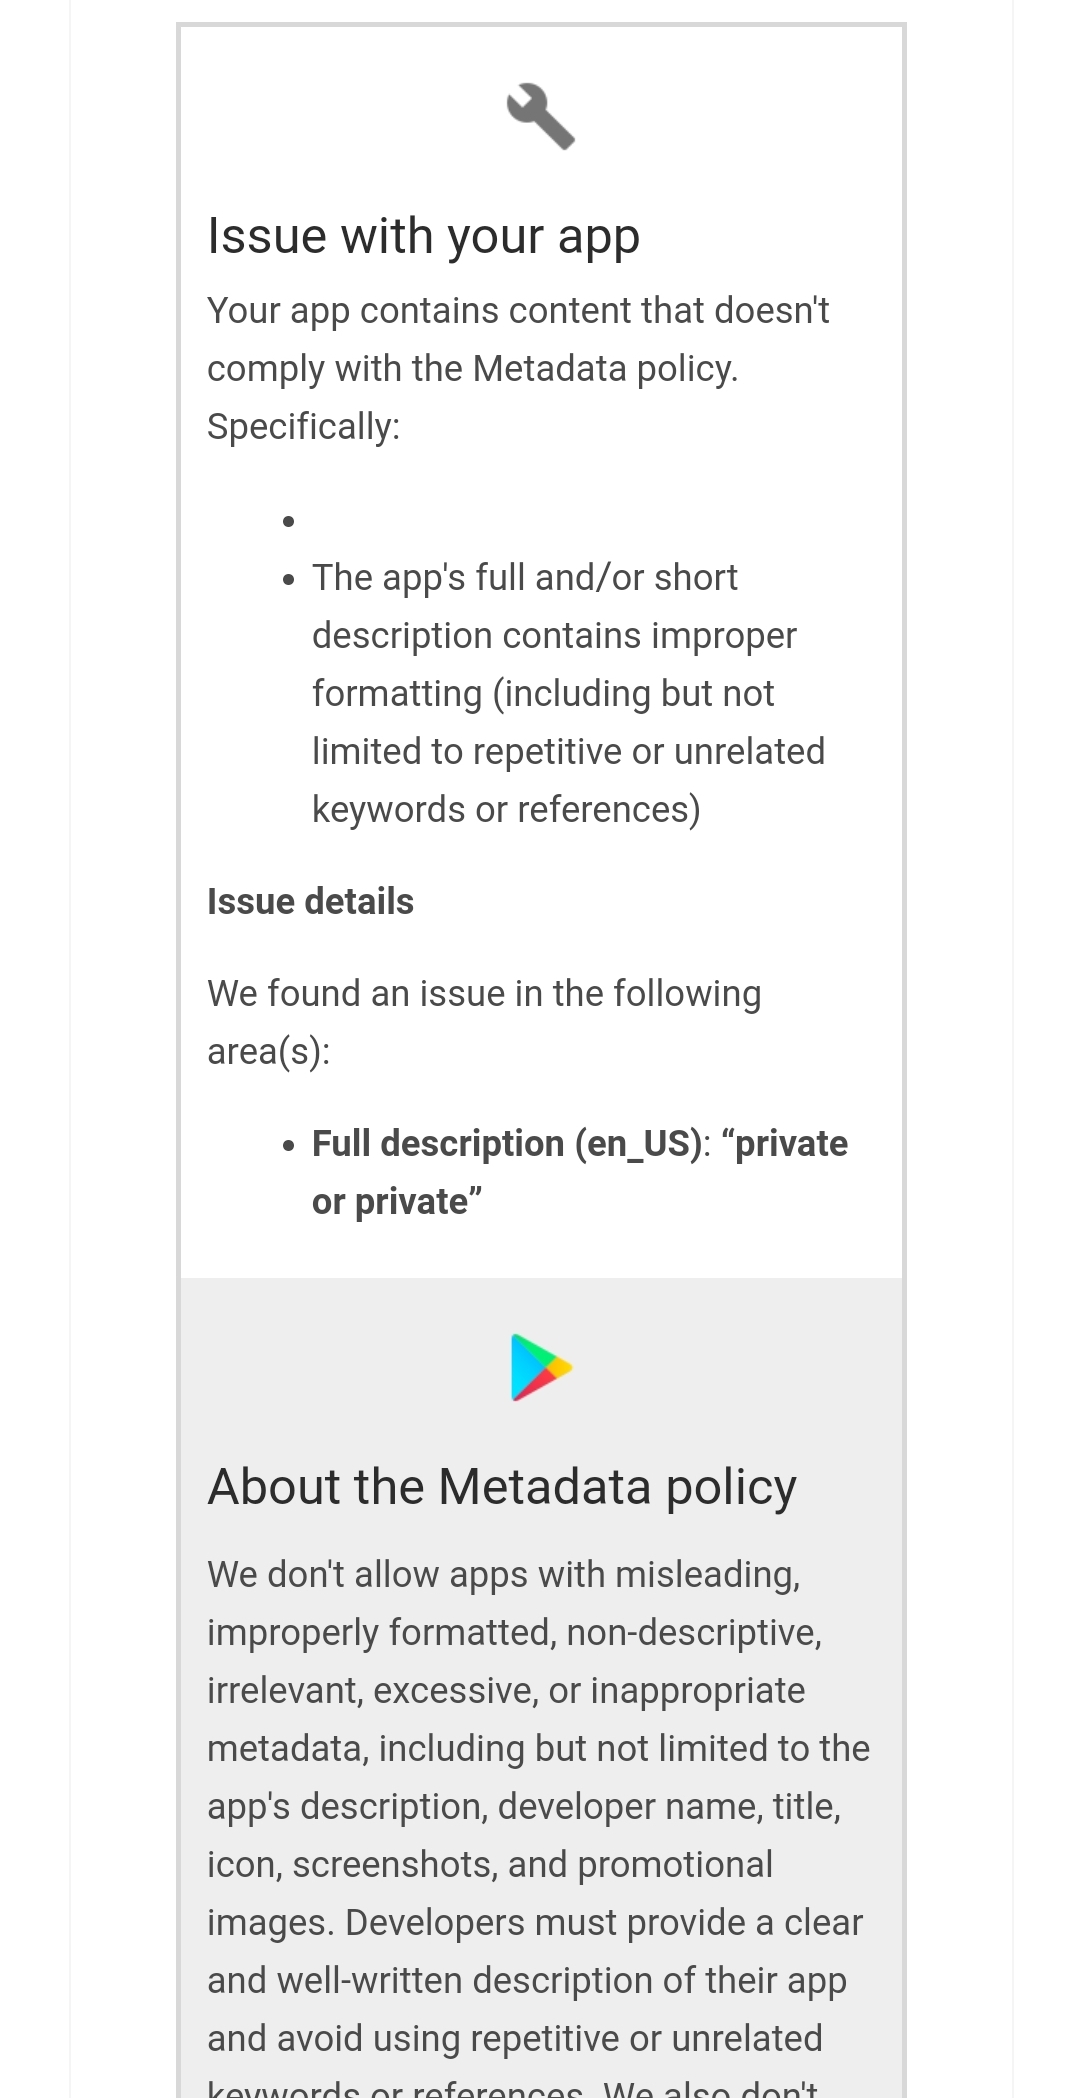Click "We found an issue" sentence
The image size is (1079, 2098).
(484, 1022)
